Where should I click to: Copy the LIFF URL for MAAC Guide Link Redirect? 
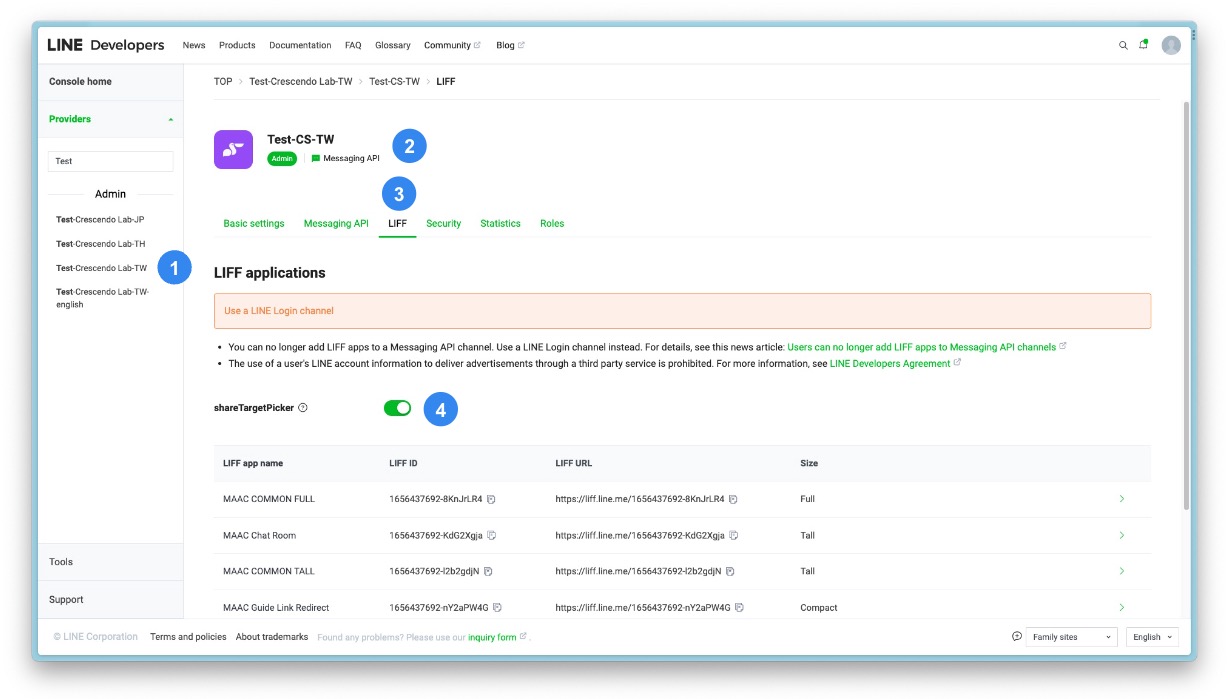click(x=739, y=608)
